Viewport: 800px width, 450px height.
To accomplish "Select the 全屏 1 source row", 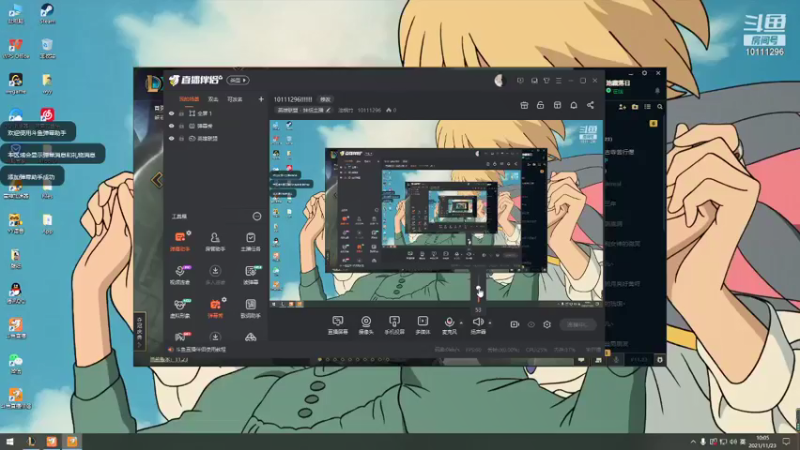I will (x=216, y=113).
